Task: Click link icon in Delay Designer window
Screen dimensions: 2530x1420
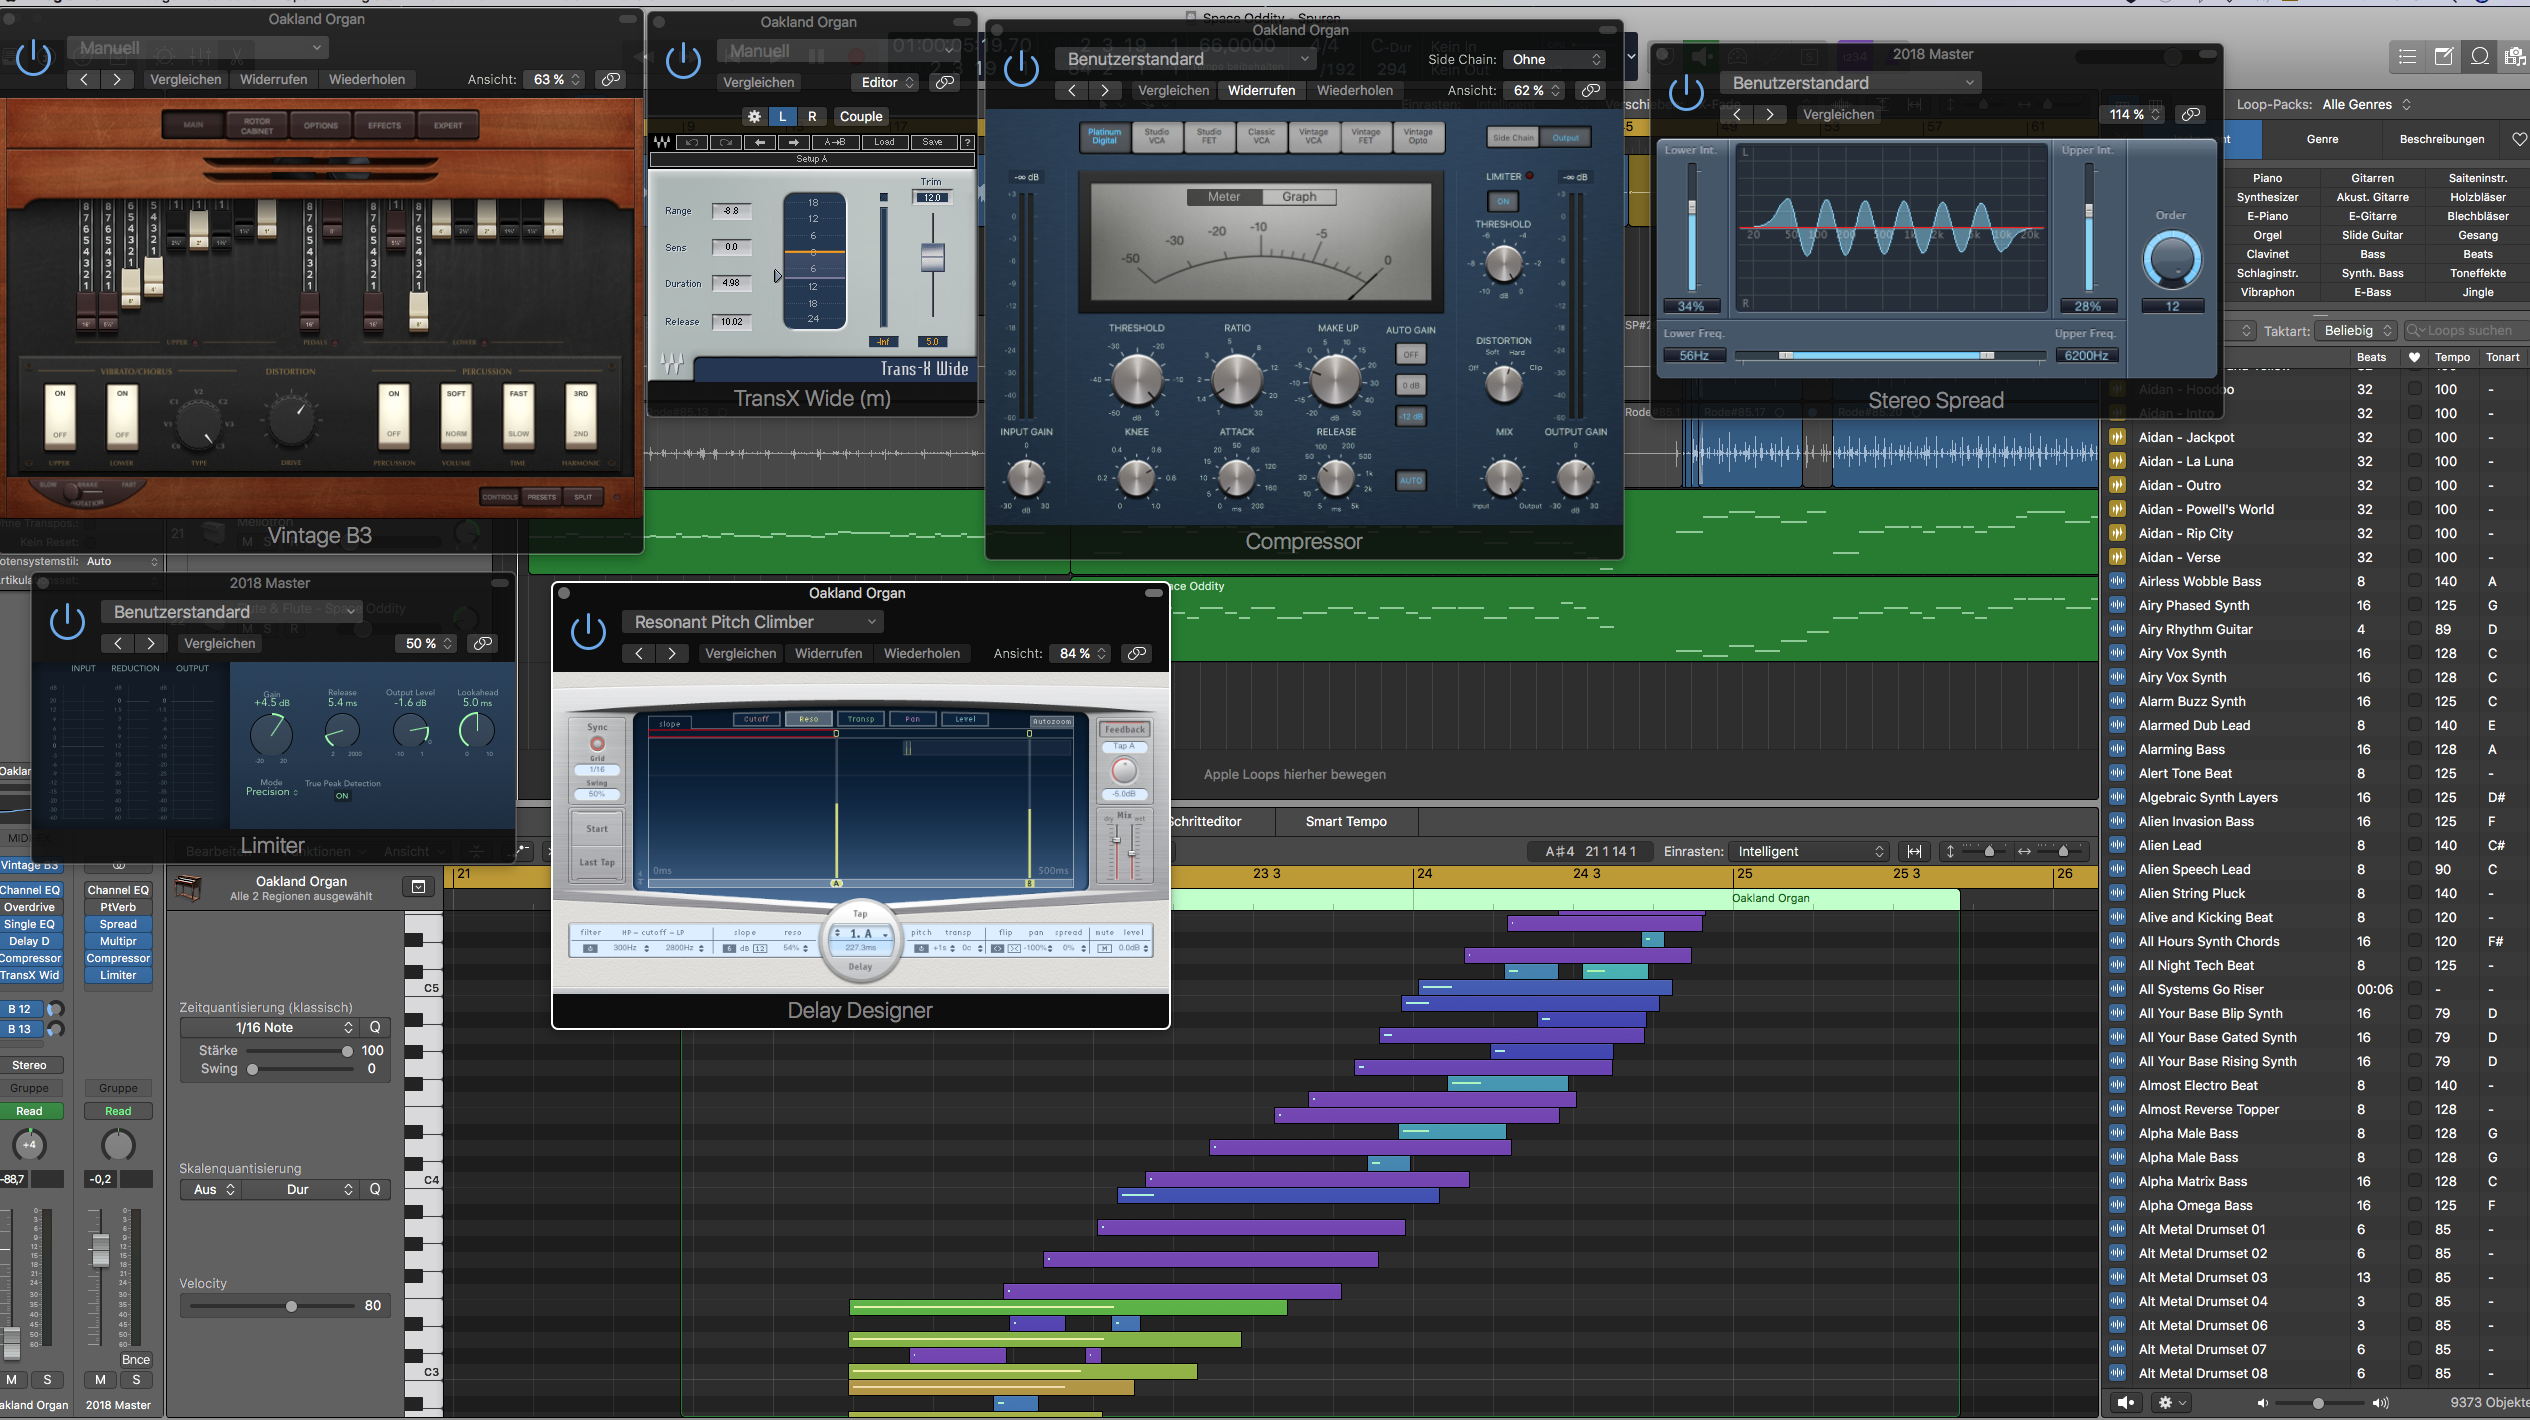Action: pyautogui.click(x=1136, y=653)
